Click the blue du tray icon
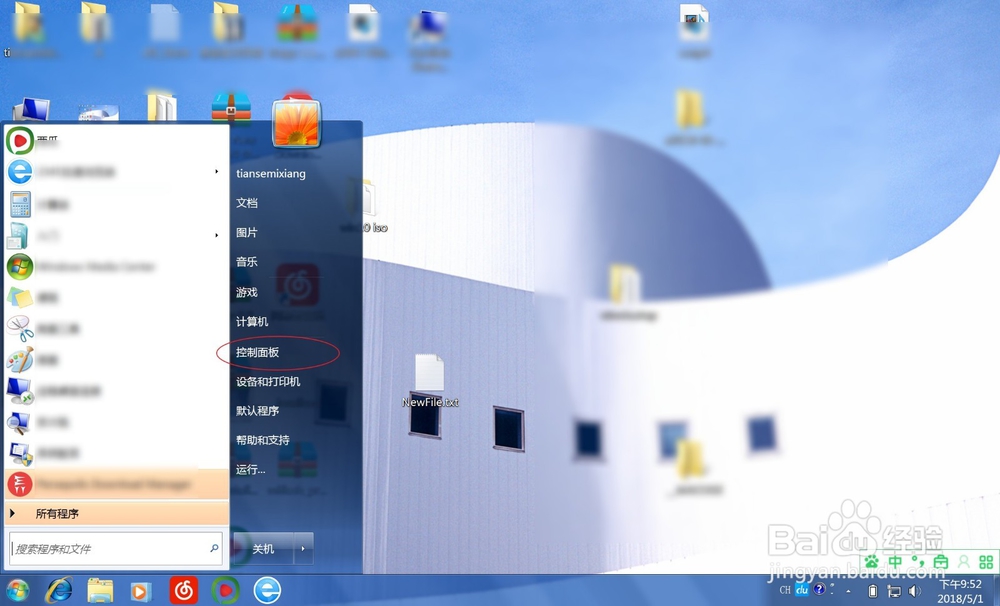This screenshot has width=1000, height=606. coord(802,590)
